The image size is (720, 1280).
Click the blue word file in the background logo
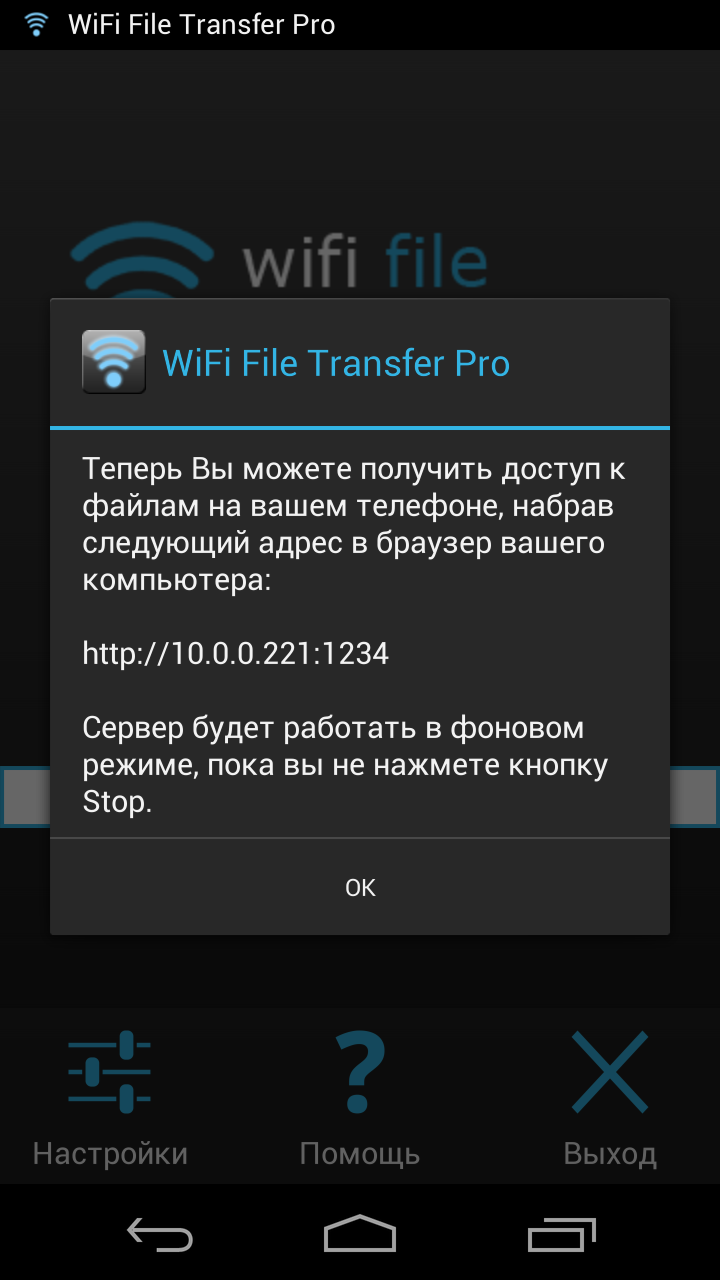pyautogui.click(x=436, y=260)
